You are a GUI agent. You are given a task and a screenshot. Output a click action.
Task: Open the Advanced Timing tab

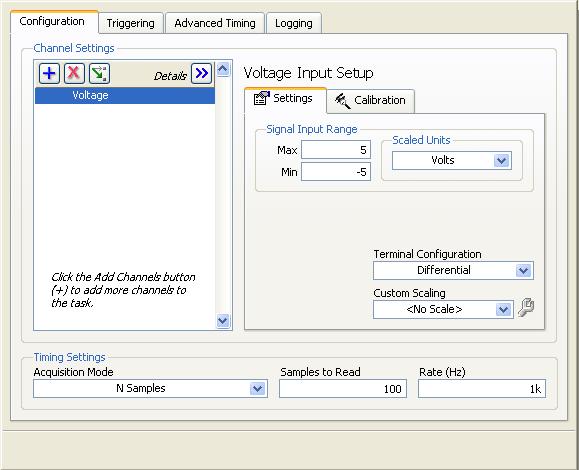click(x=215, y=23)
